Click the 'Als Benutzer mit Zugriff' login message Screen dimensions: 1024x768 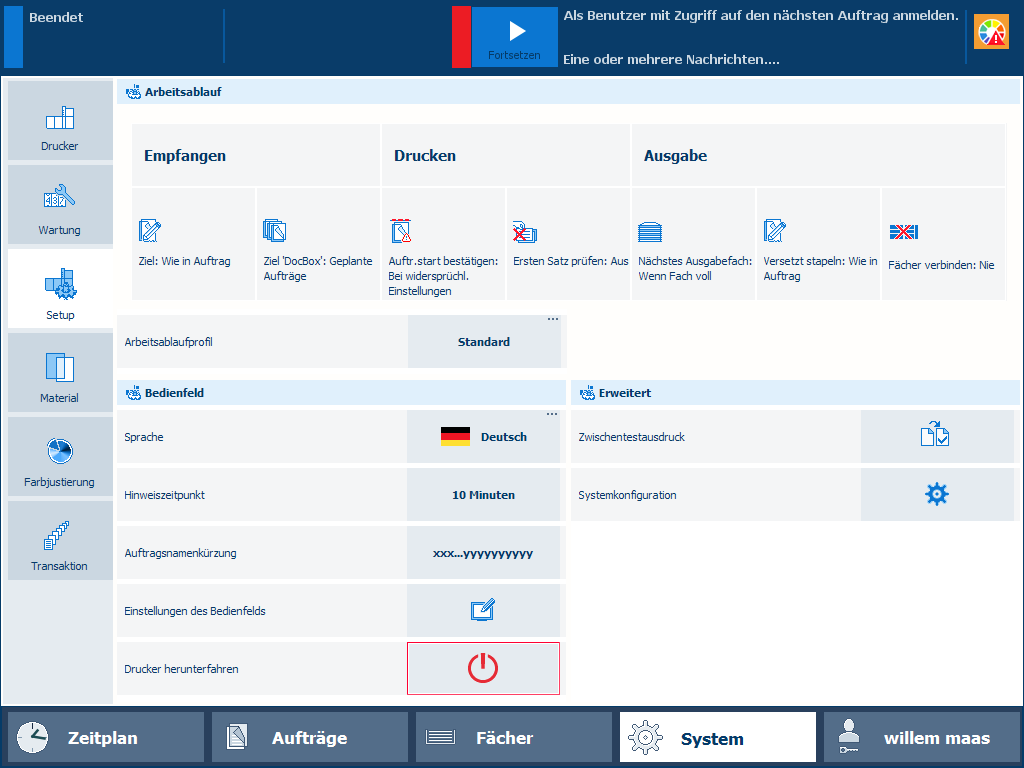[x=761, y=16]
